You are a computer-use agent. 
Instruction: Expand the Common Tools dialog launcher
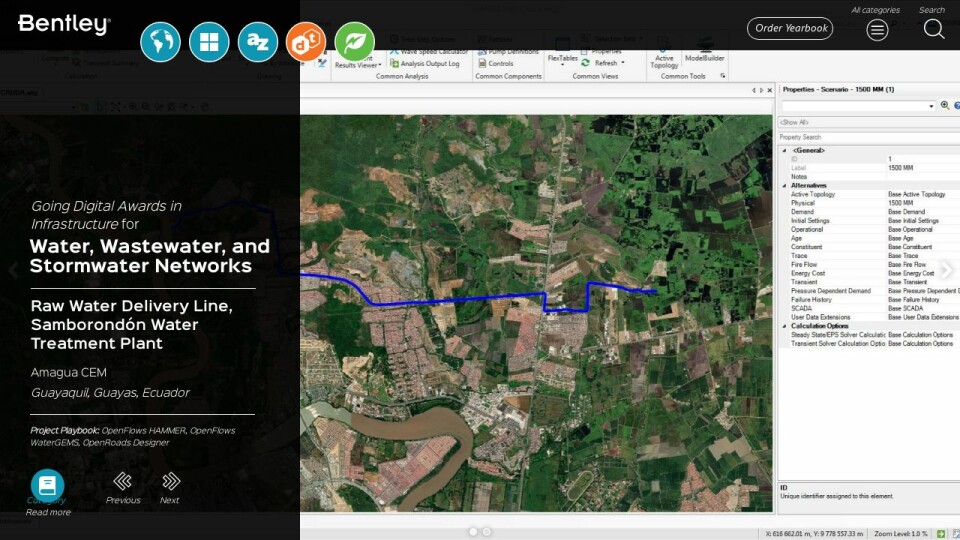tap(723, 76)
